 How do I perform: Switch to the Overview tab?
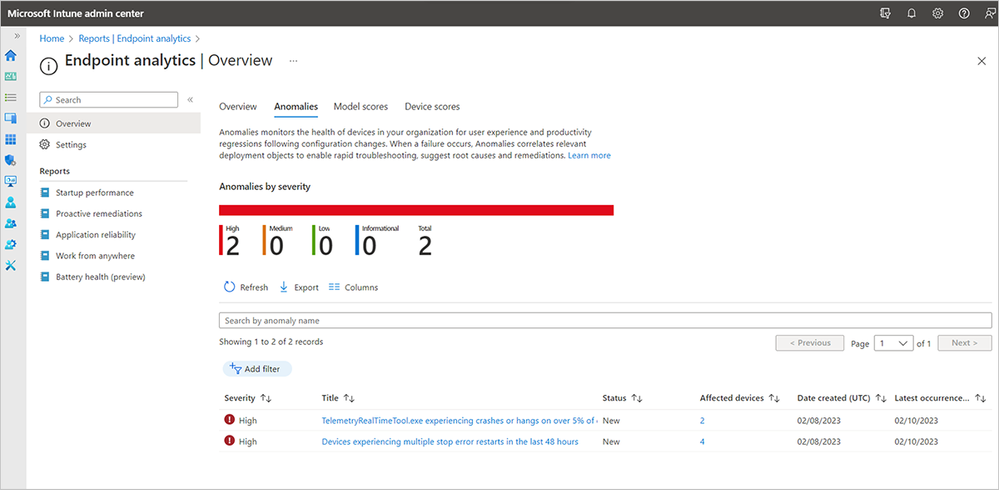coord(238,106)
